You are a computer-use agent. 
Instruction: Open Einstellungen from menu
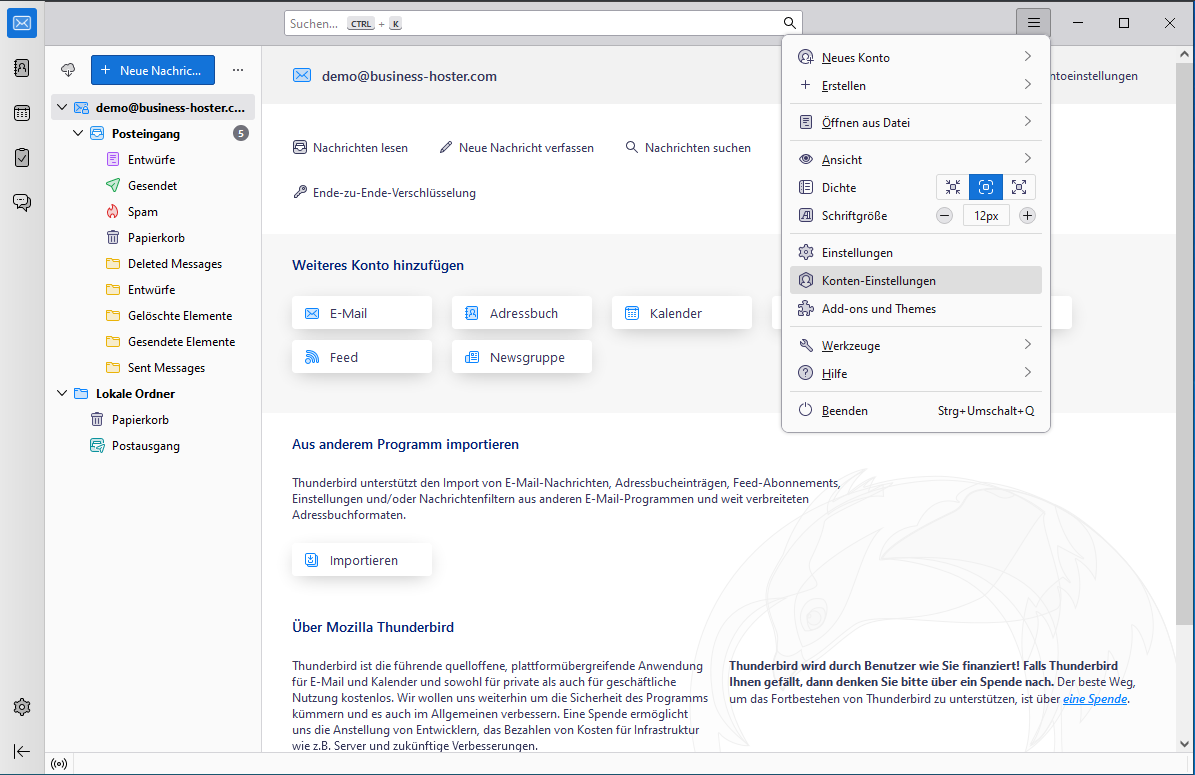pos(916,252)
